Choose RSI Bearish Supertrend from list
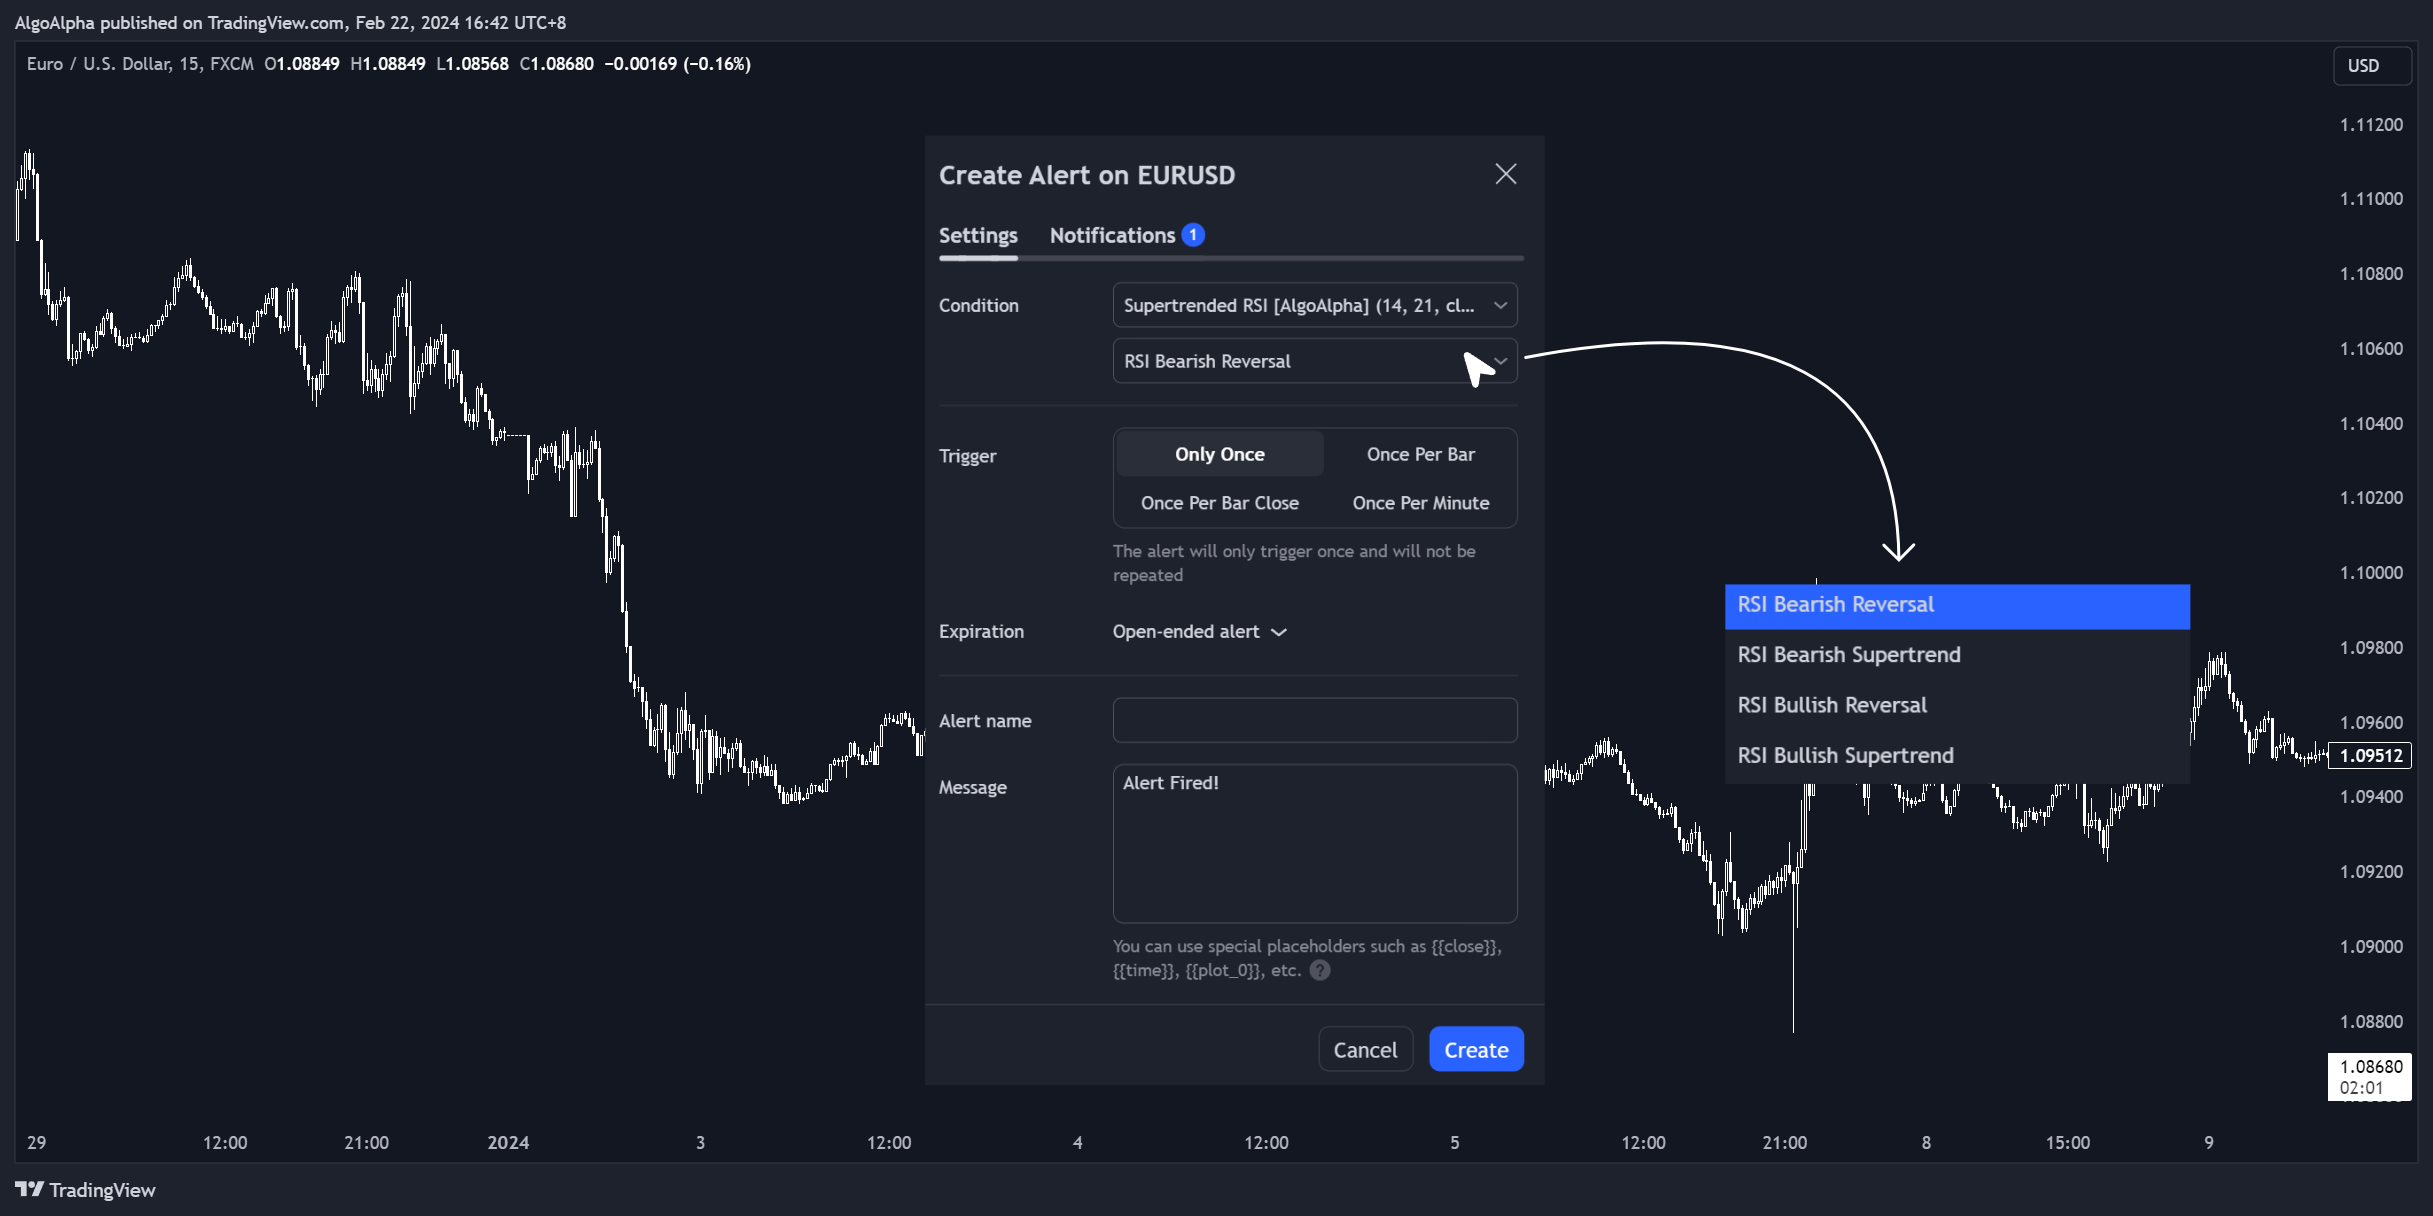 1957,655
